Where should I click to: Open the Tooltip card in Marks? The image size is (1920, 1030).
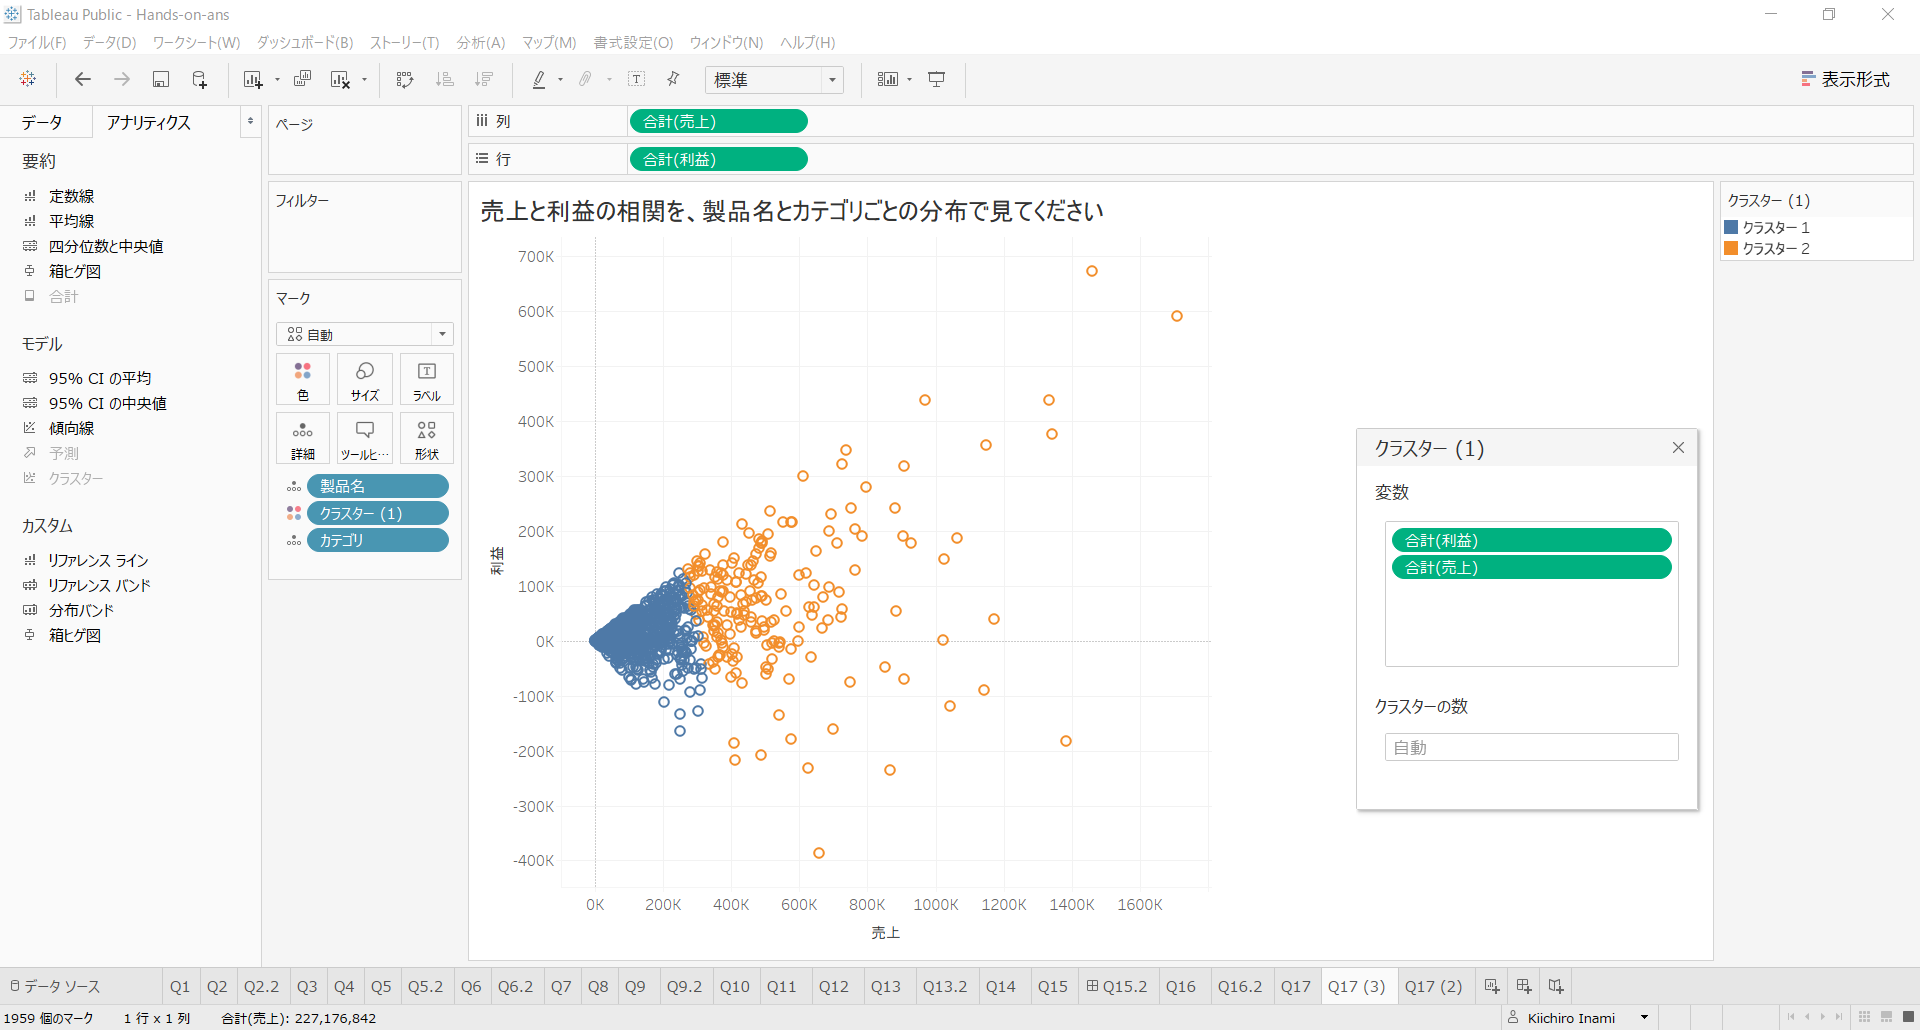pyautogui.click(x=365, y=438)
